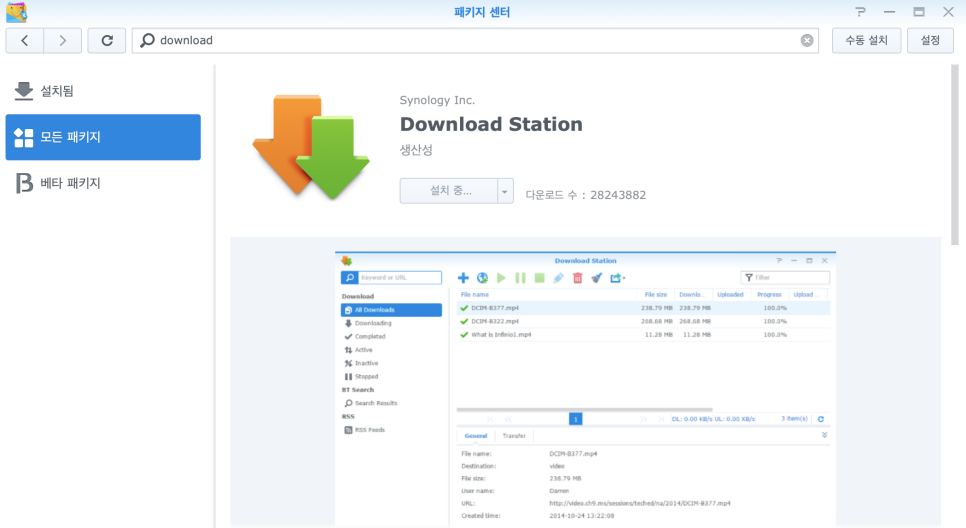This screenshot has height=528, width=966.
Task: Open the 설정 settings button
Action: pyautogui.click(x=930, y=41)
